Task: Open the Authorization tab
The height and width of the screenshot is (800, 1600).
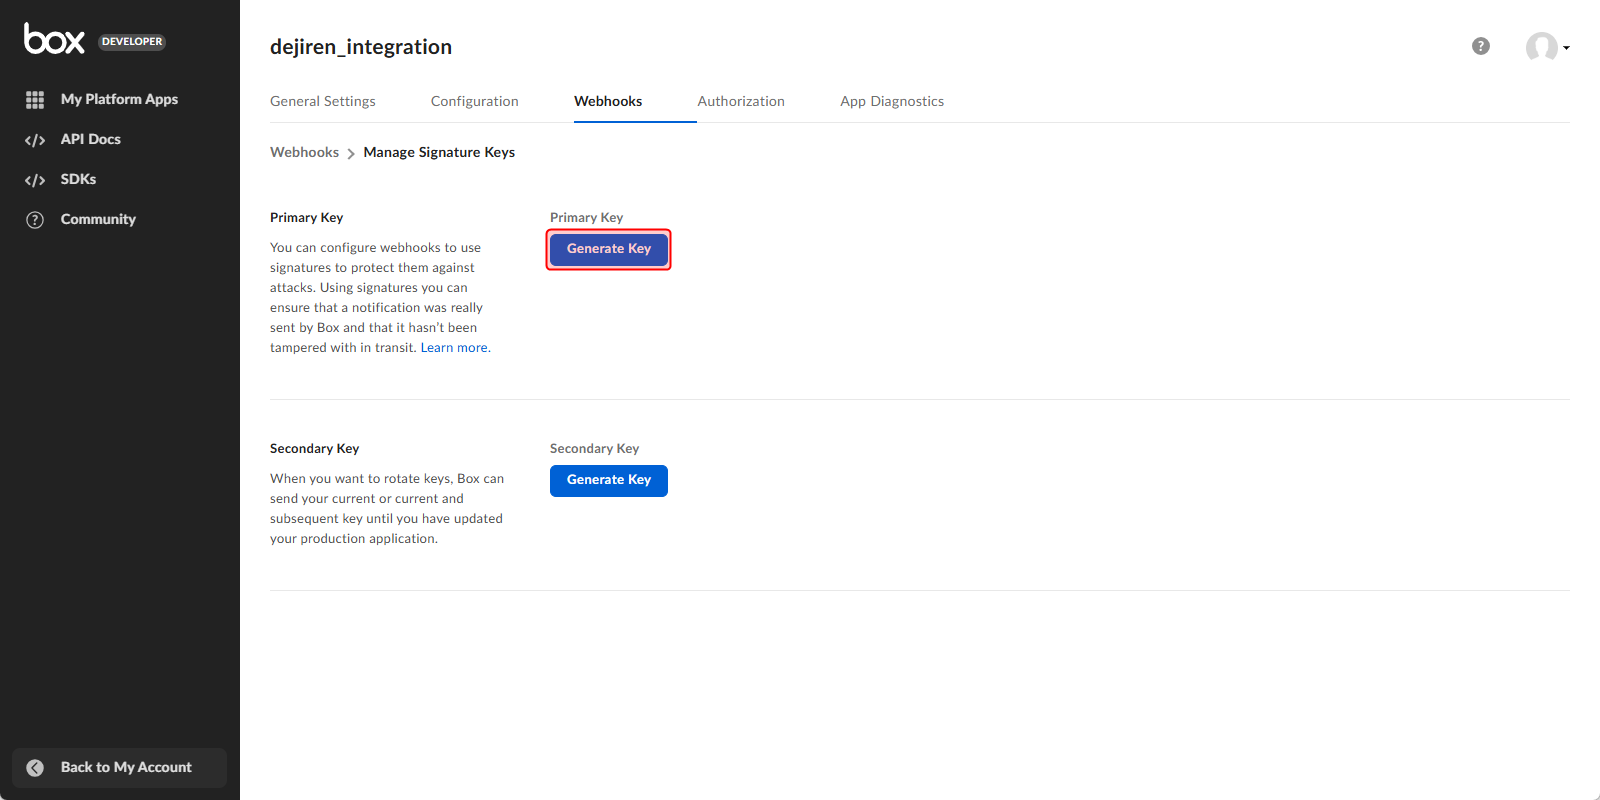Action: 741,101
